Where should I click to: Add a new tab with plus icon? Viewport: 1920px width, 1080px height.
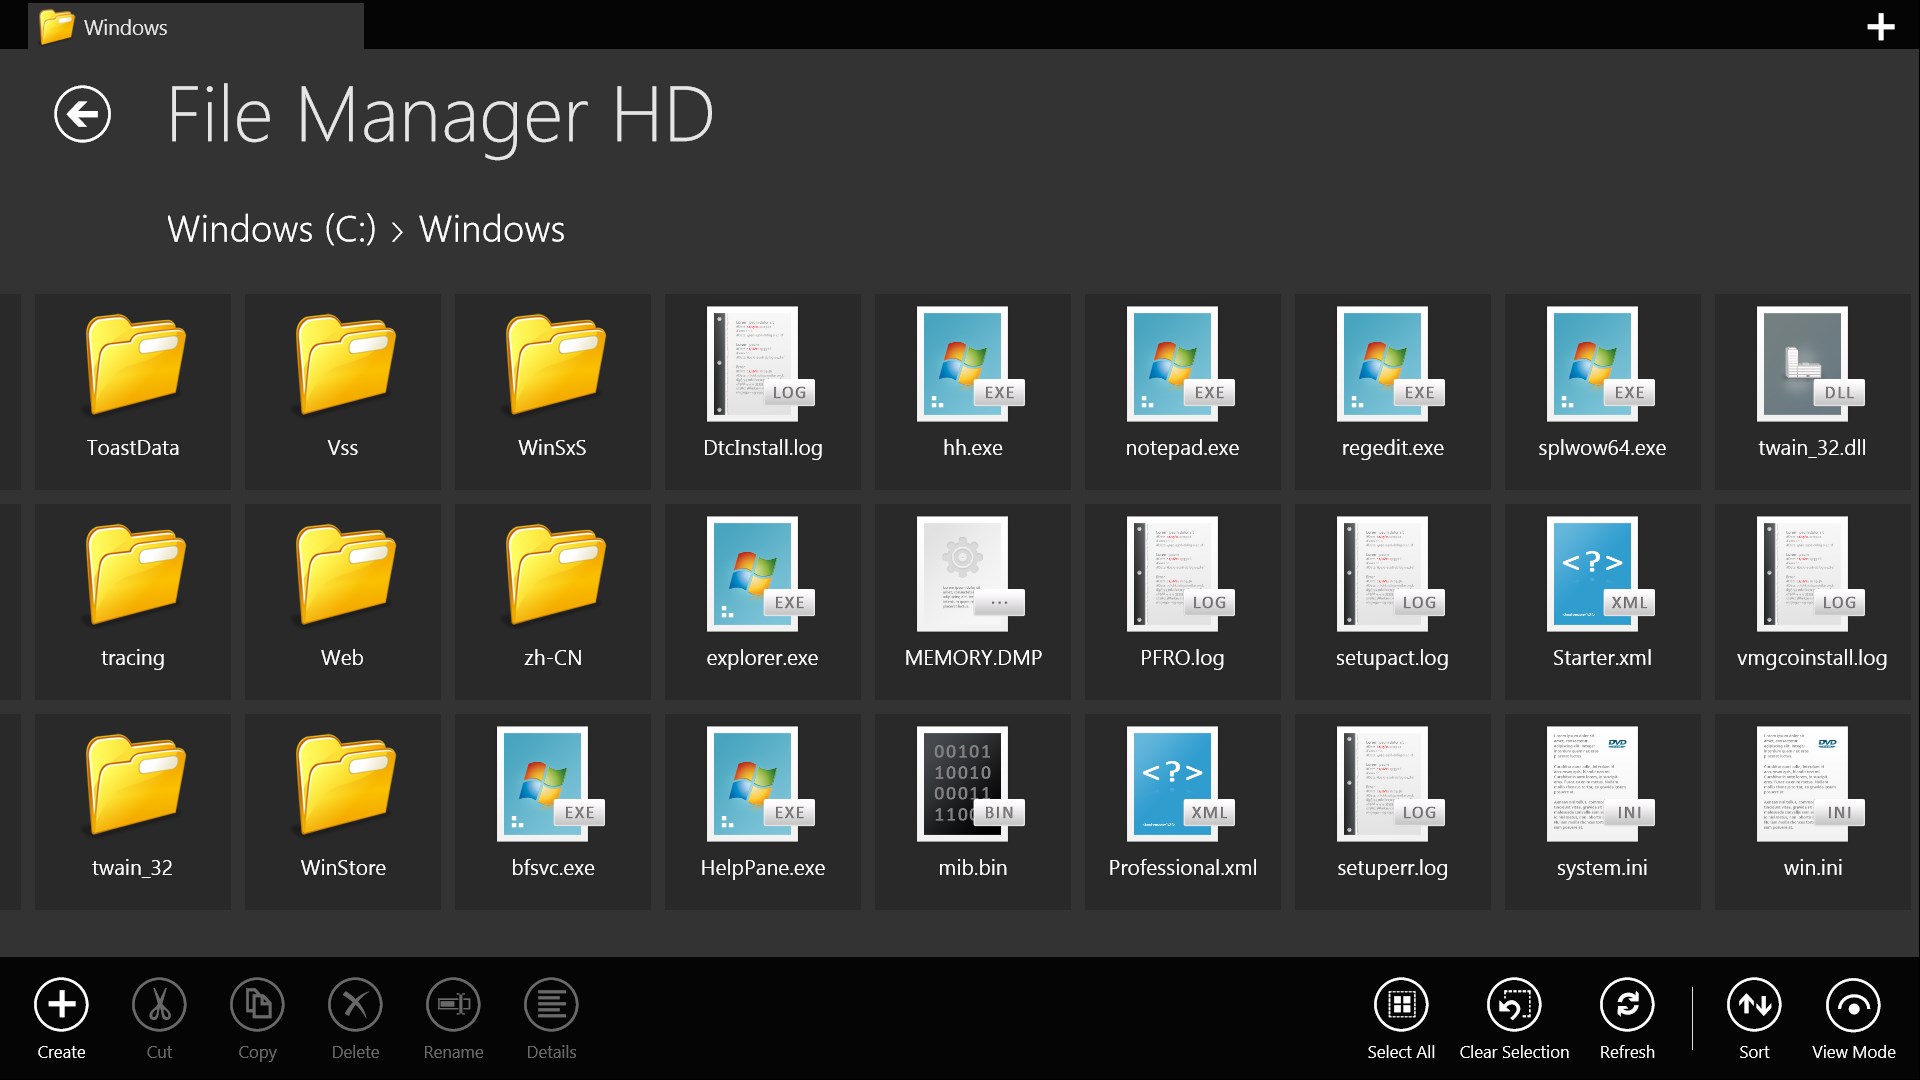(1880, 27)
